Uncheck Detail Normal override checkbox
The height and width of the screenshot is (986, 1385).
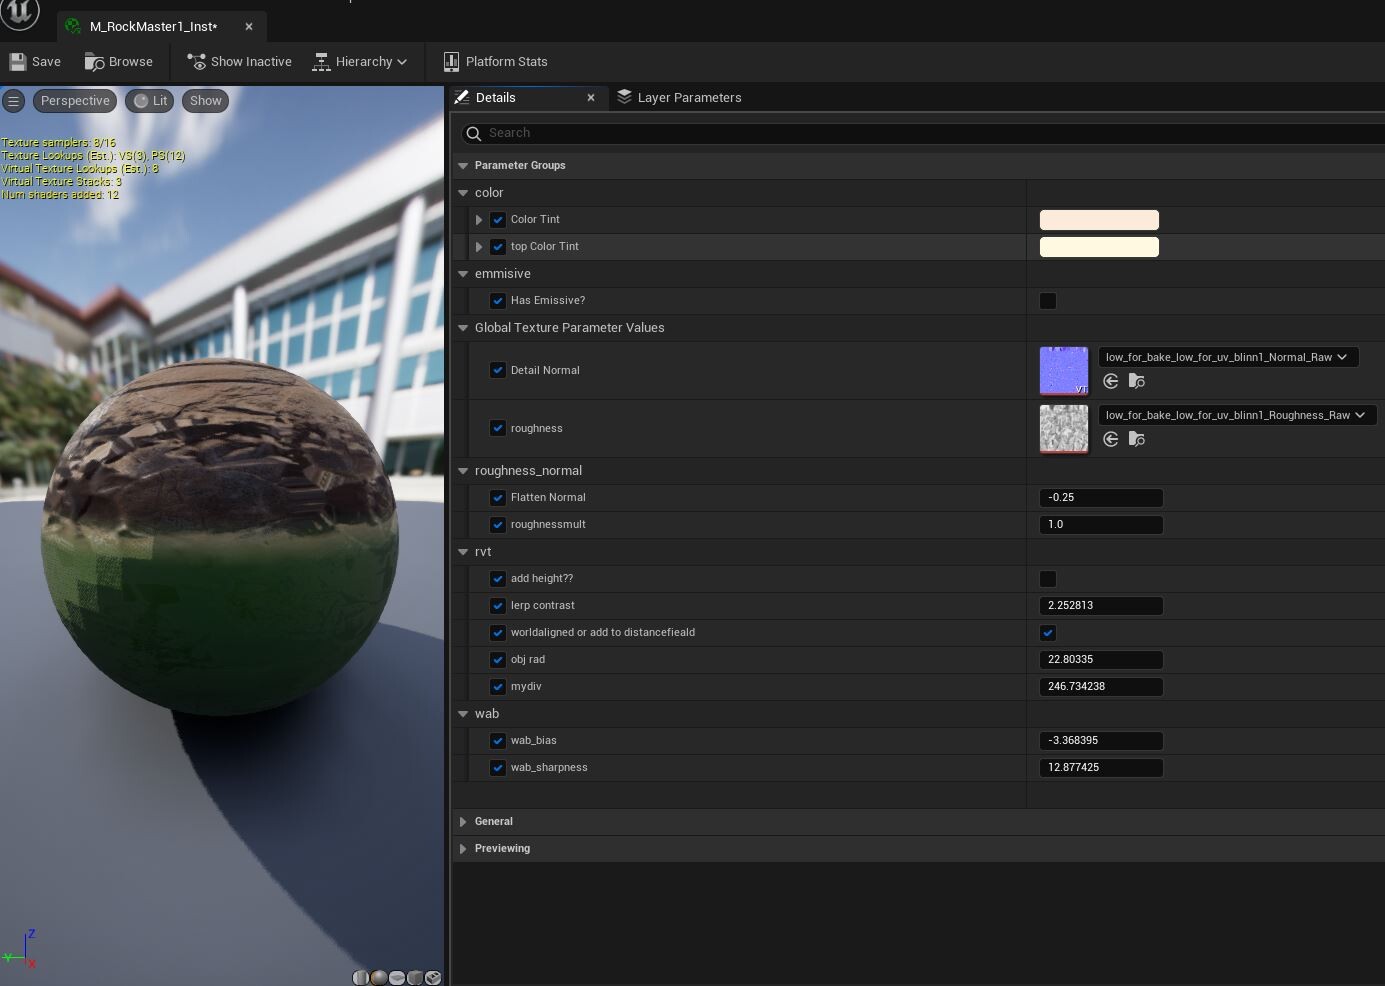(x=498, y=370)
